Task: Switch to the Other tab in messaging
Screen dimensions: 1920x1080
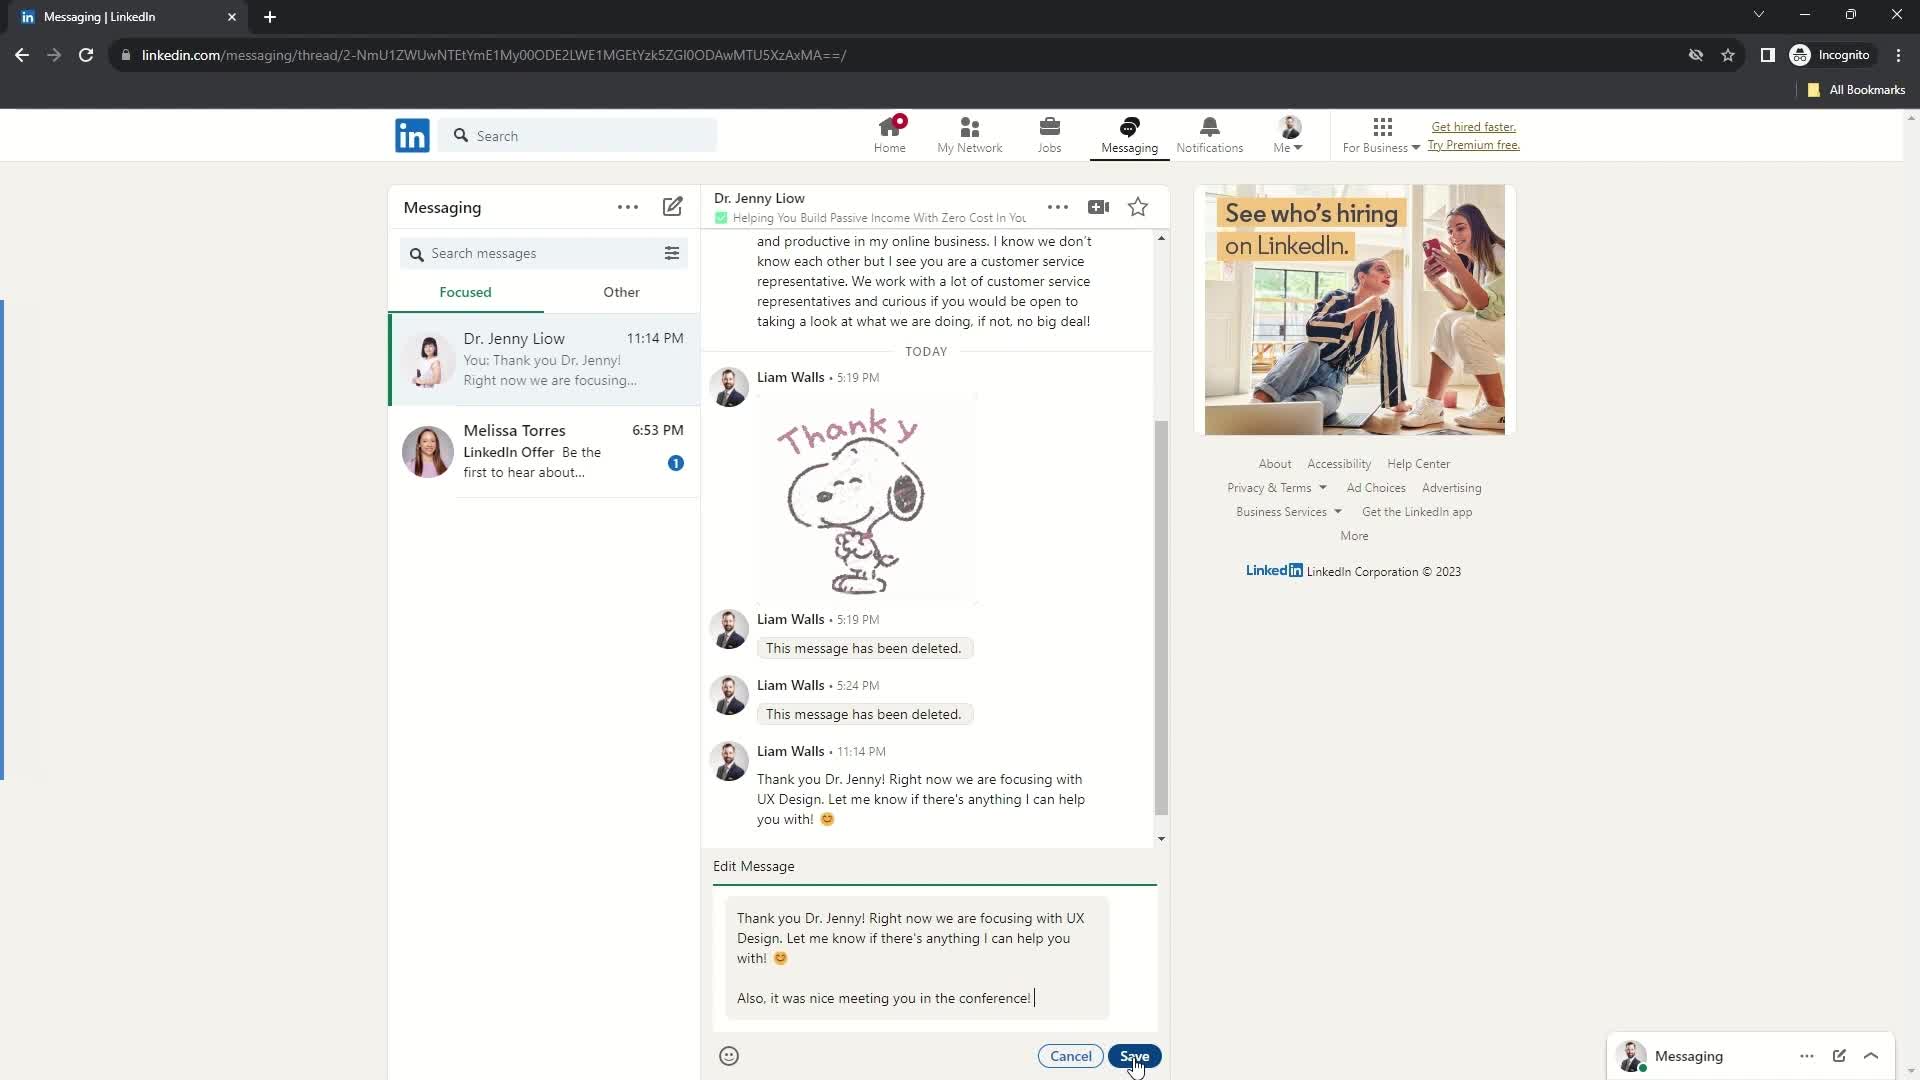Action: [x=622, y=291]
